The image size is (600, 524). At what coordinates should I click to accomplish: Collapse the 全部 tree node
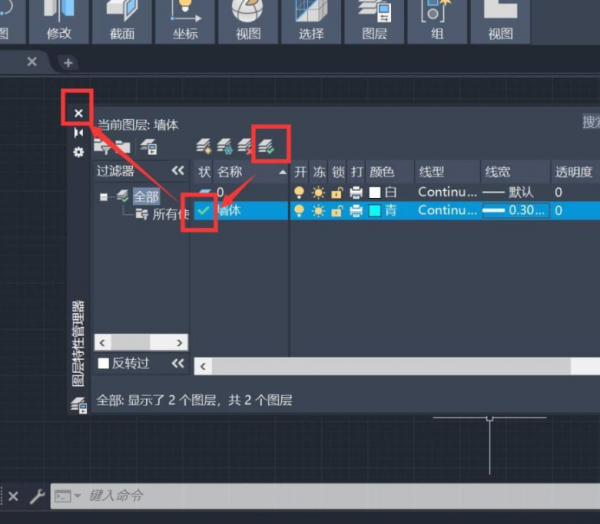[103, 197]
